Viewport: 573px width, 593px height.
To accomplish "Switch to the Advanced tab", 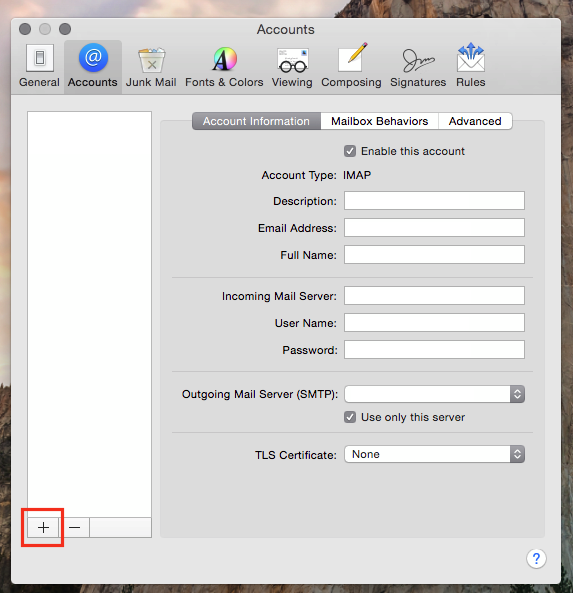I will click(475, 121).
